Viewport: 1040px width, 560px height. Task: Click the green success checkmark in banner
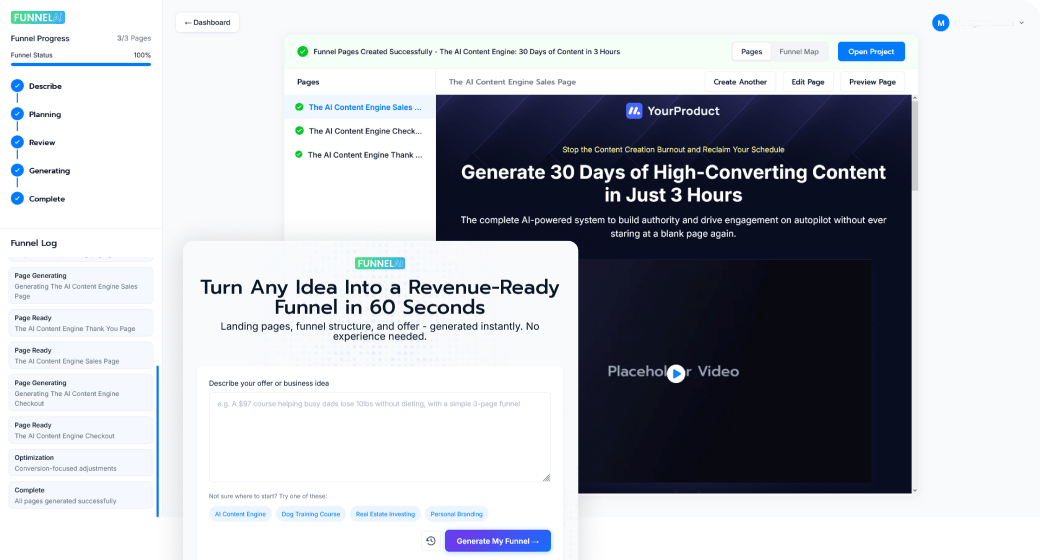(x=302, y=51)
